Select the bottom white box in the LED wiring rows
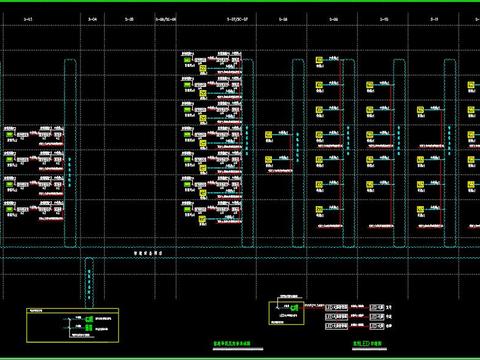The image size is (480, 360). point(336,326)
